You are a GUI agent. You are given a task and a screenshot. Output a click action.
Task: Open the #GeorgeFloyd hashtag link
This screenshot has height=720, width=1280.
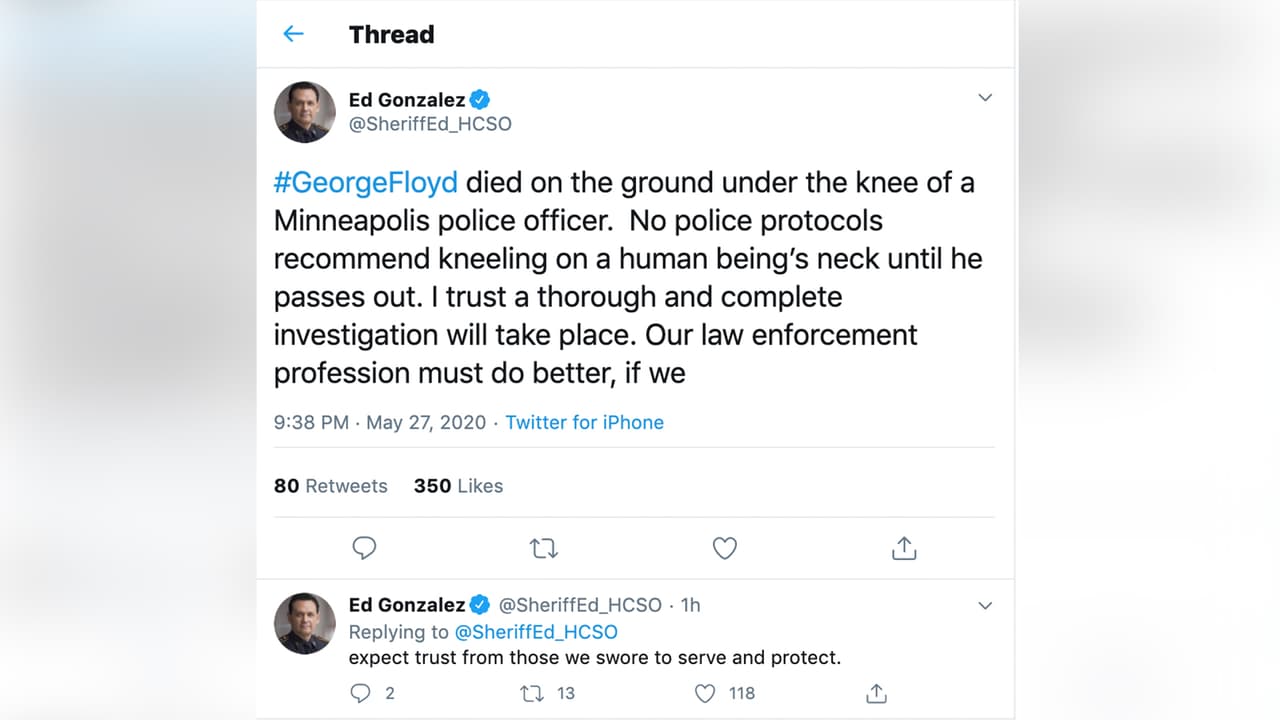point(366,182)
